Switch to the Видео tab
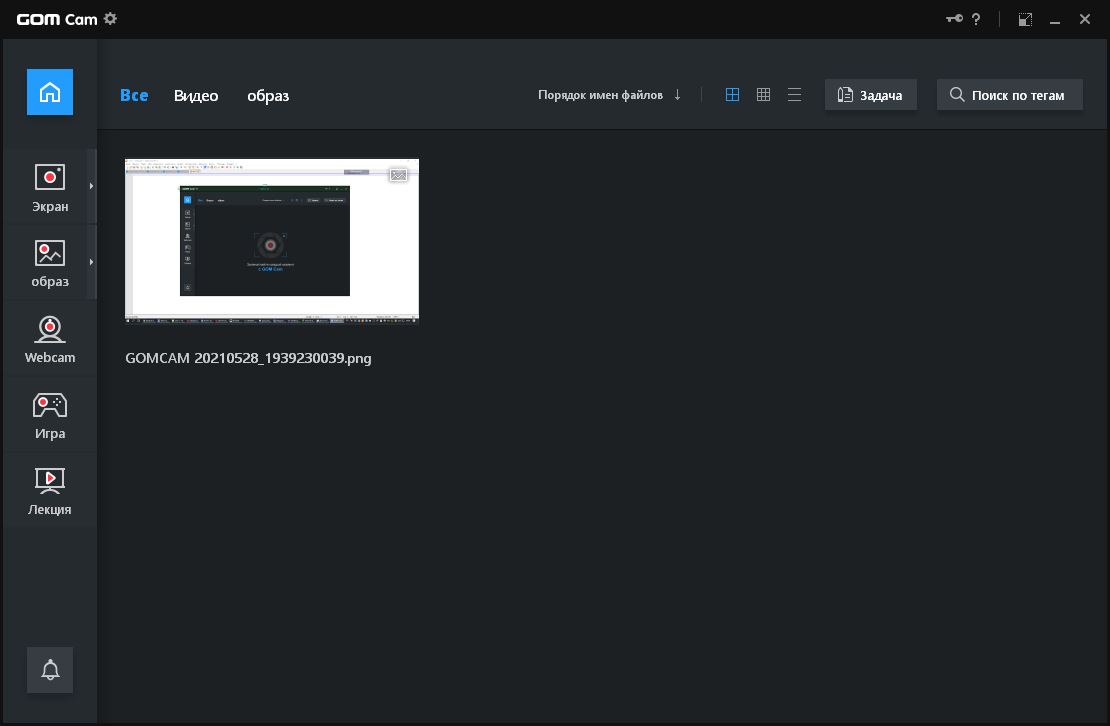Viewport: 1110px width, 726px height. pos(196,96)
